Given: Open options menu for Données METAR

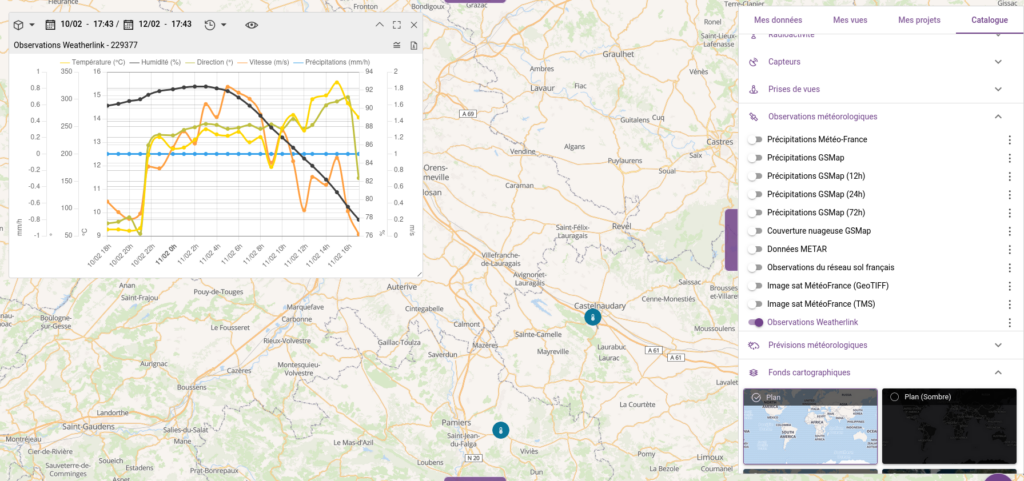Looking at the screenshot, I should click(1010, 249).
